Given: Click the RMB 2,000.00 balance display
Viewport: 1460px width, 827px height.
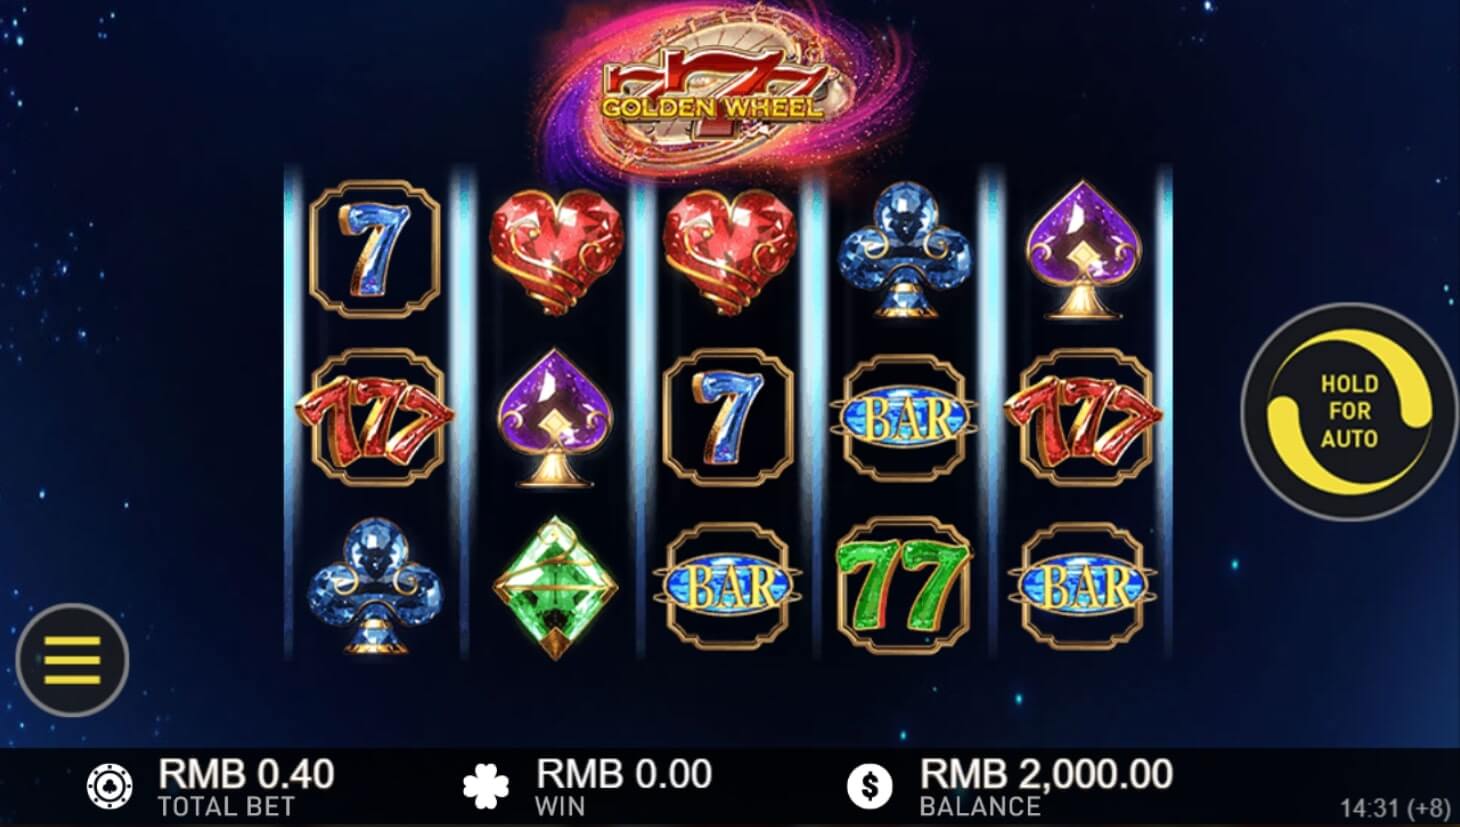Looking at the screenshot, I should click(1046, 774).
